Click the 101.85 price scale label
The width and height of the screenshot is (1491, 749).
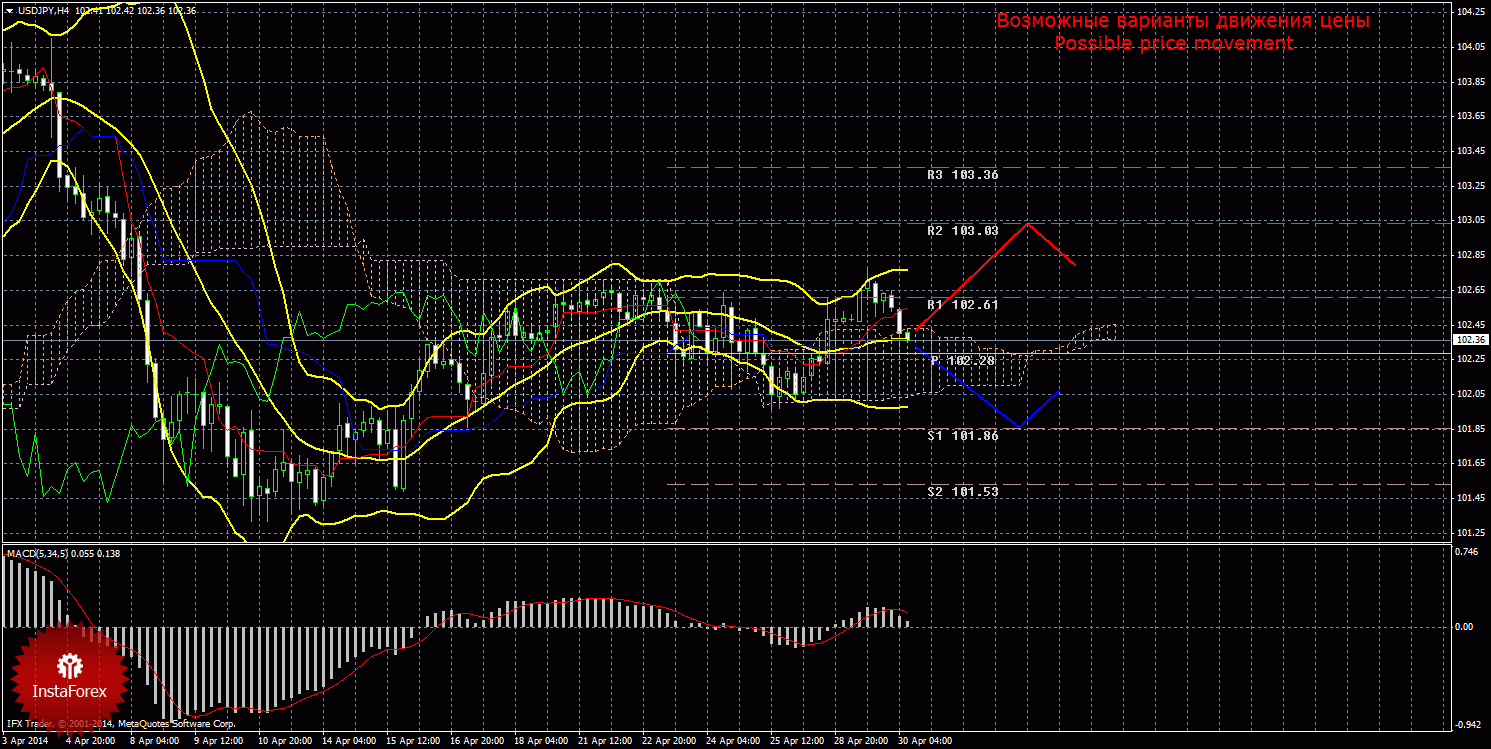coord(1470,428)
